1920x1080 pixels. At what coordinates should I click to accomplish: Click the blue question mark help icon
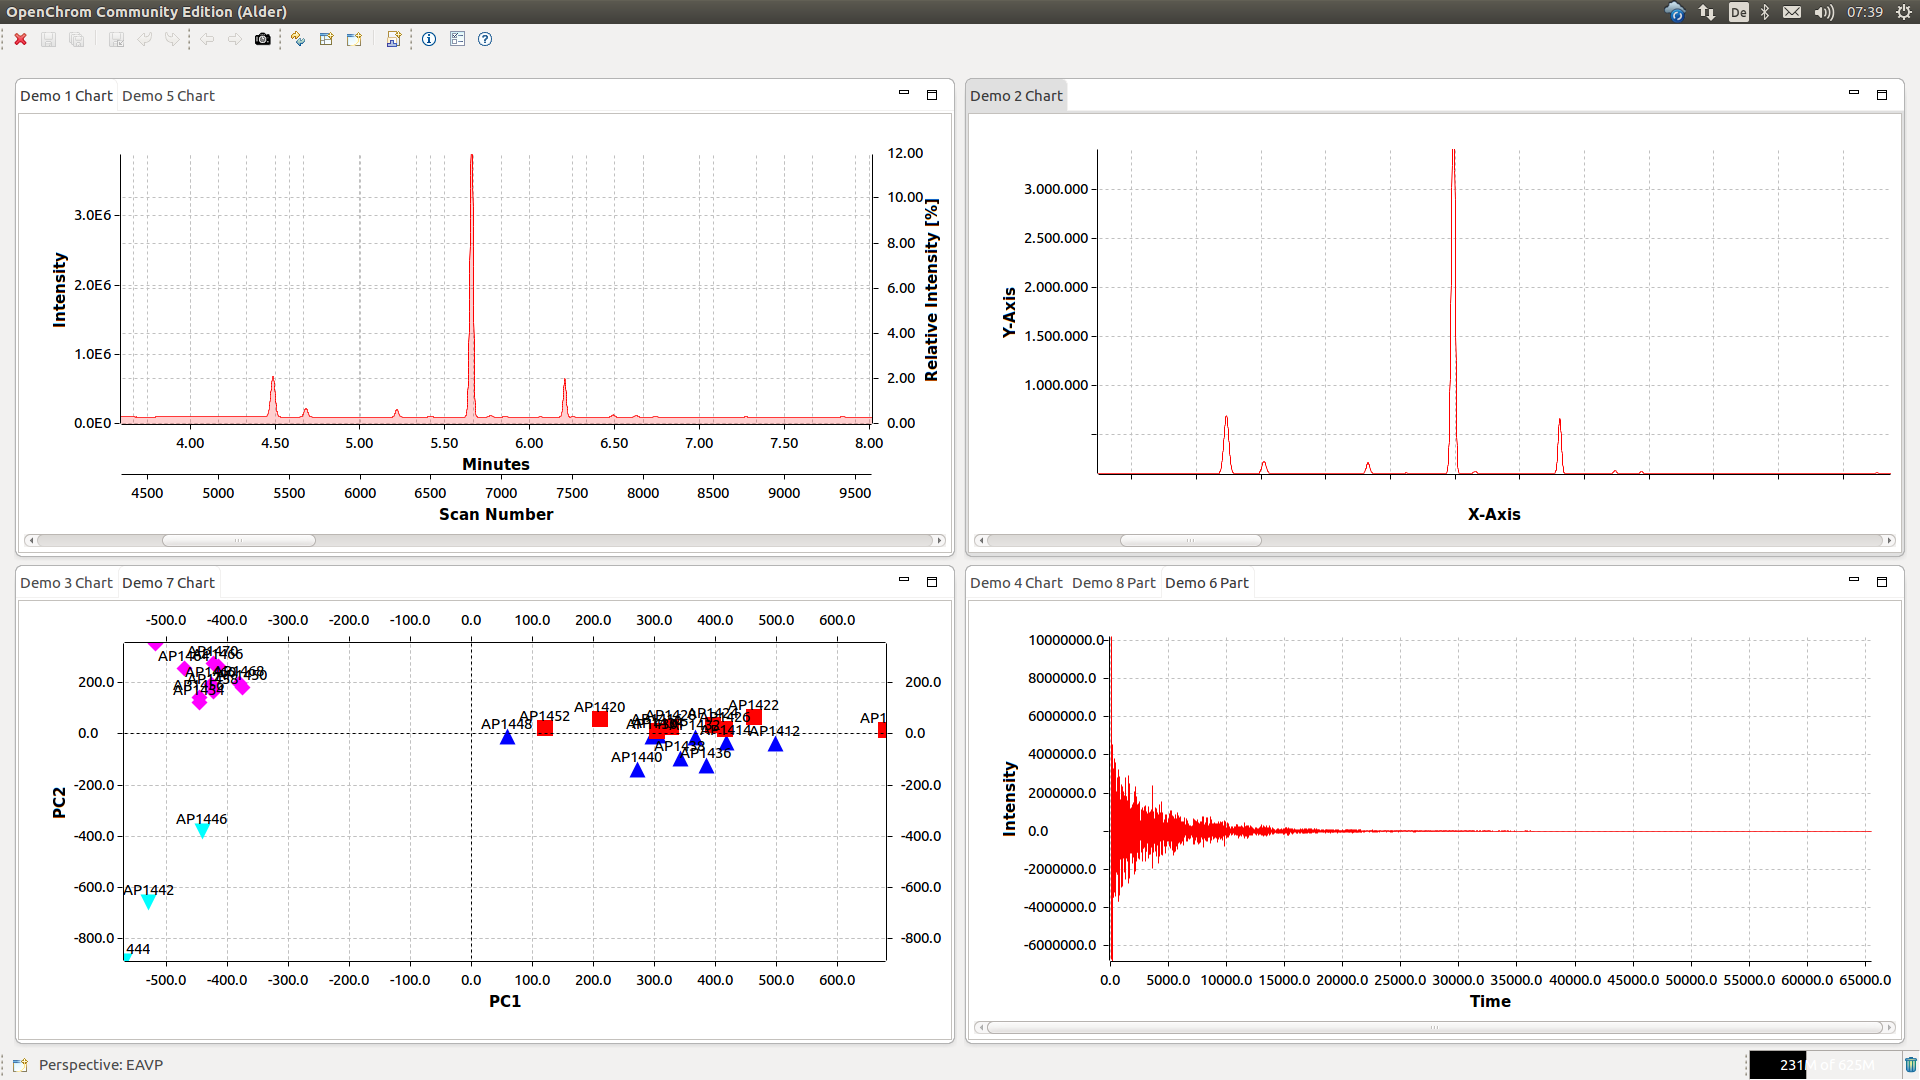click(x=485, y=39)
